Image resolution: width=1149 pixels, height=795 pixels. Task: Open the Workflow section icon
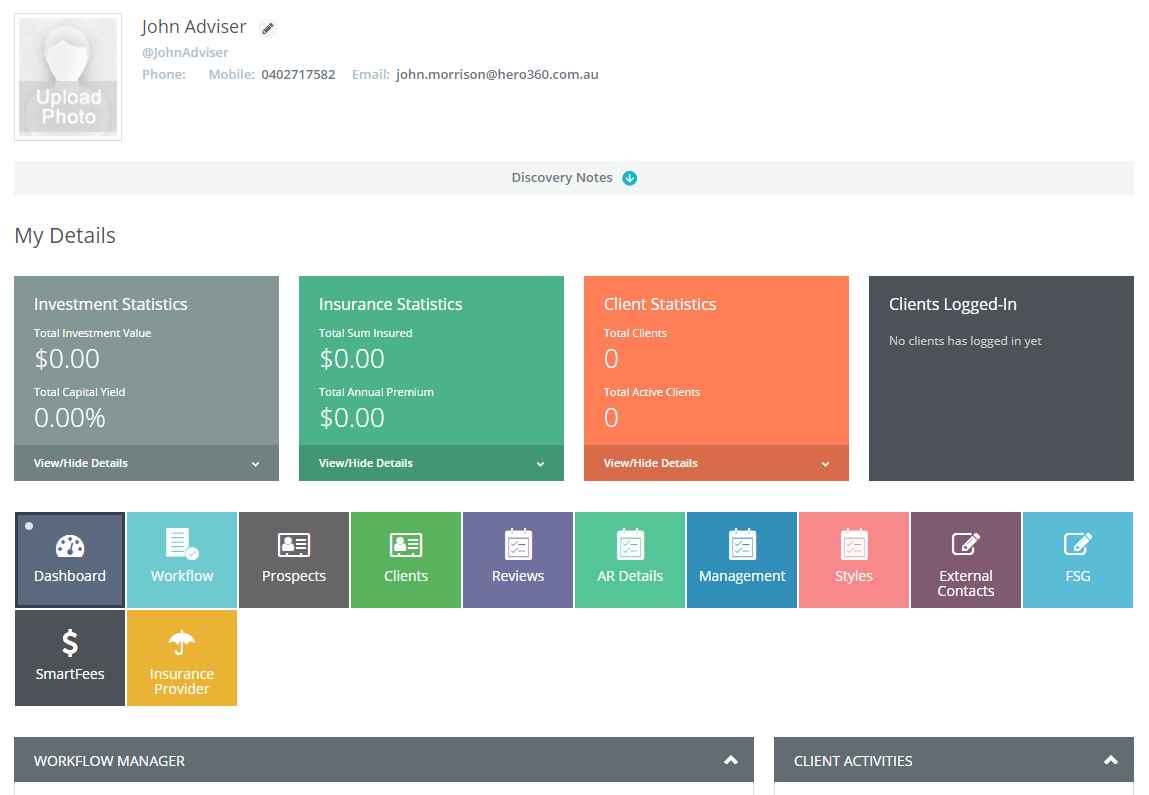[x=181, y=558]
